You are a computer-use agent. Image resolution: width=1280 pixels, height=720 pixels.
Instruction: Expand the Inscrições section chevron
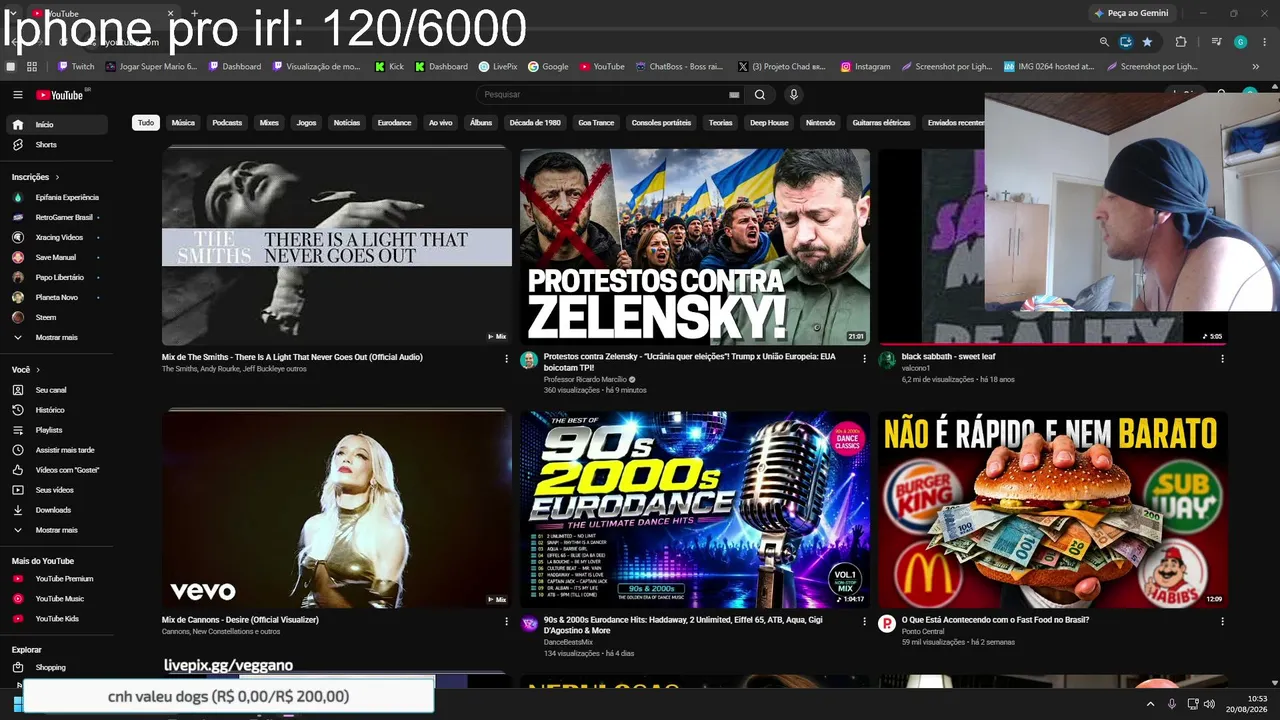point(57,177)
